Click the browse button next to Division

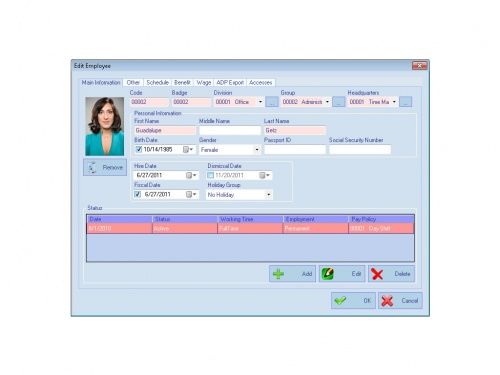click(x=272, y=102)
